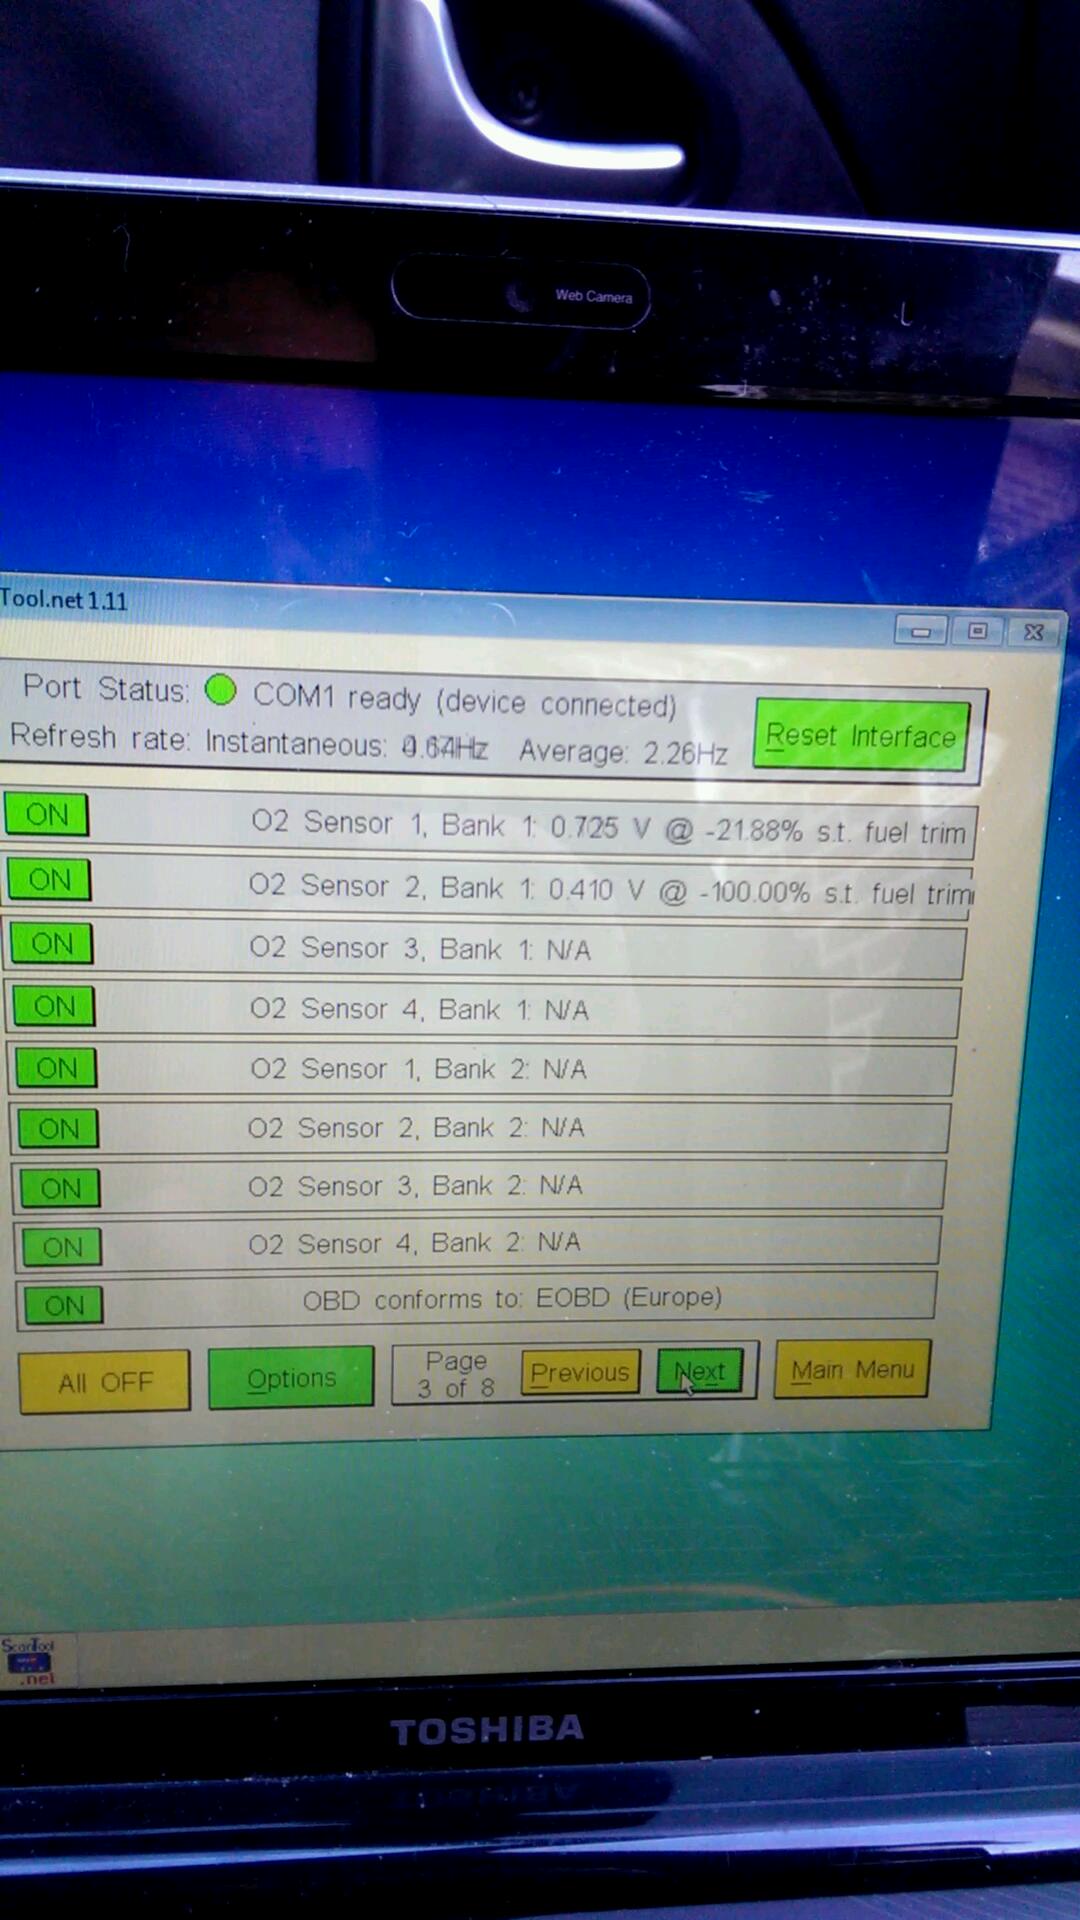Disable O2 Sensor 3, Bank 1 reading
1080x1920 pixels.
pos(52,944)
